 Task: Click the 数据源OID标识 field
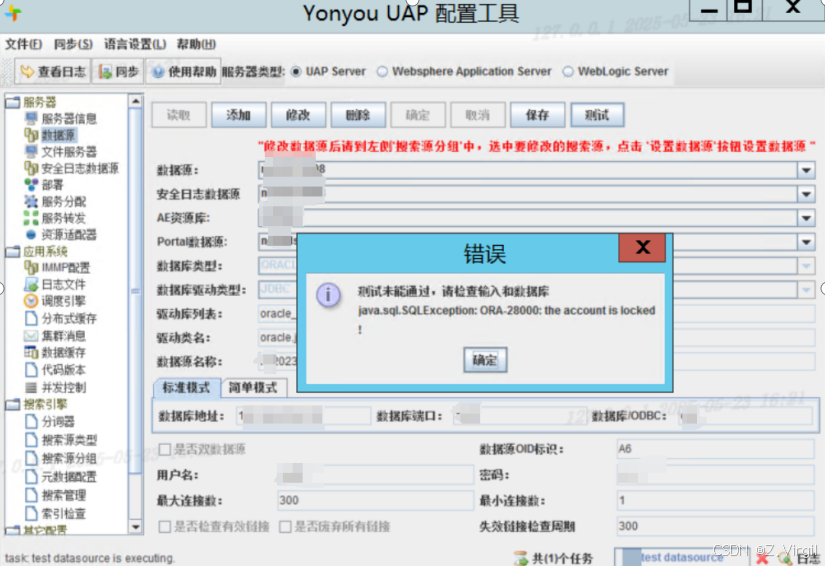tap(715, 449)
